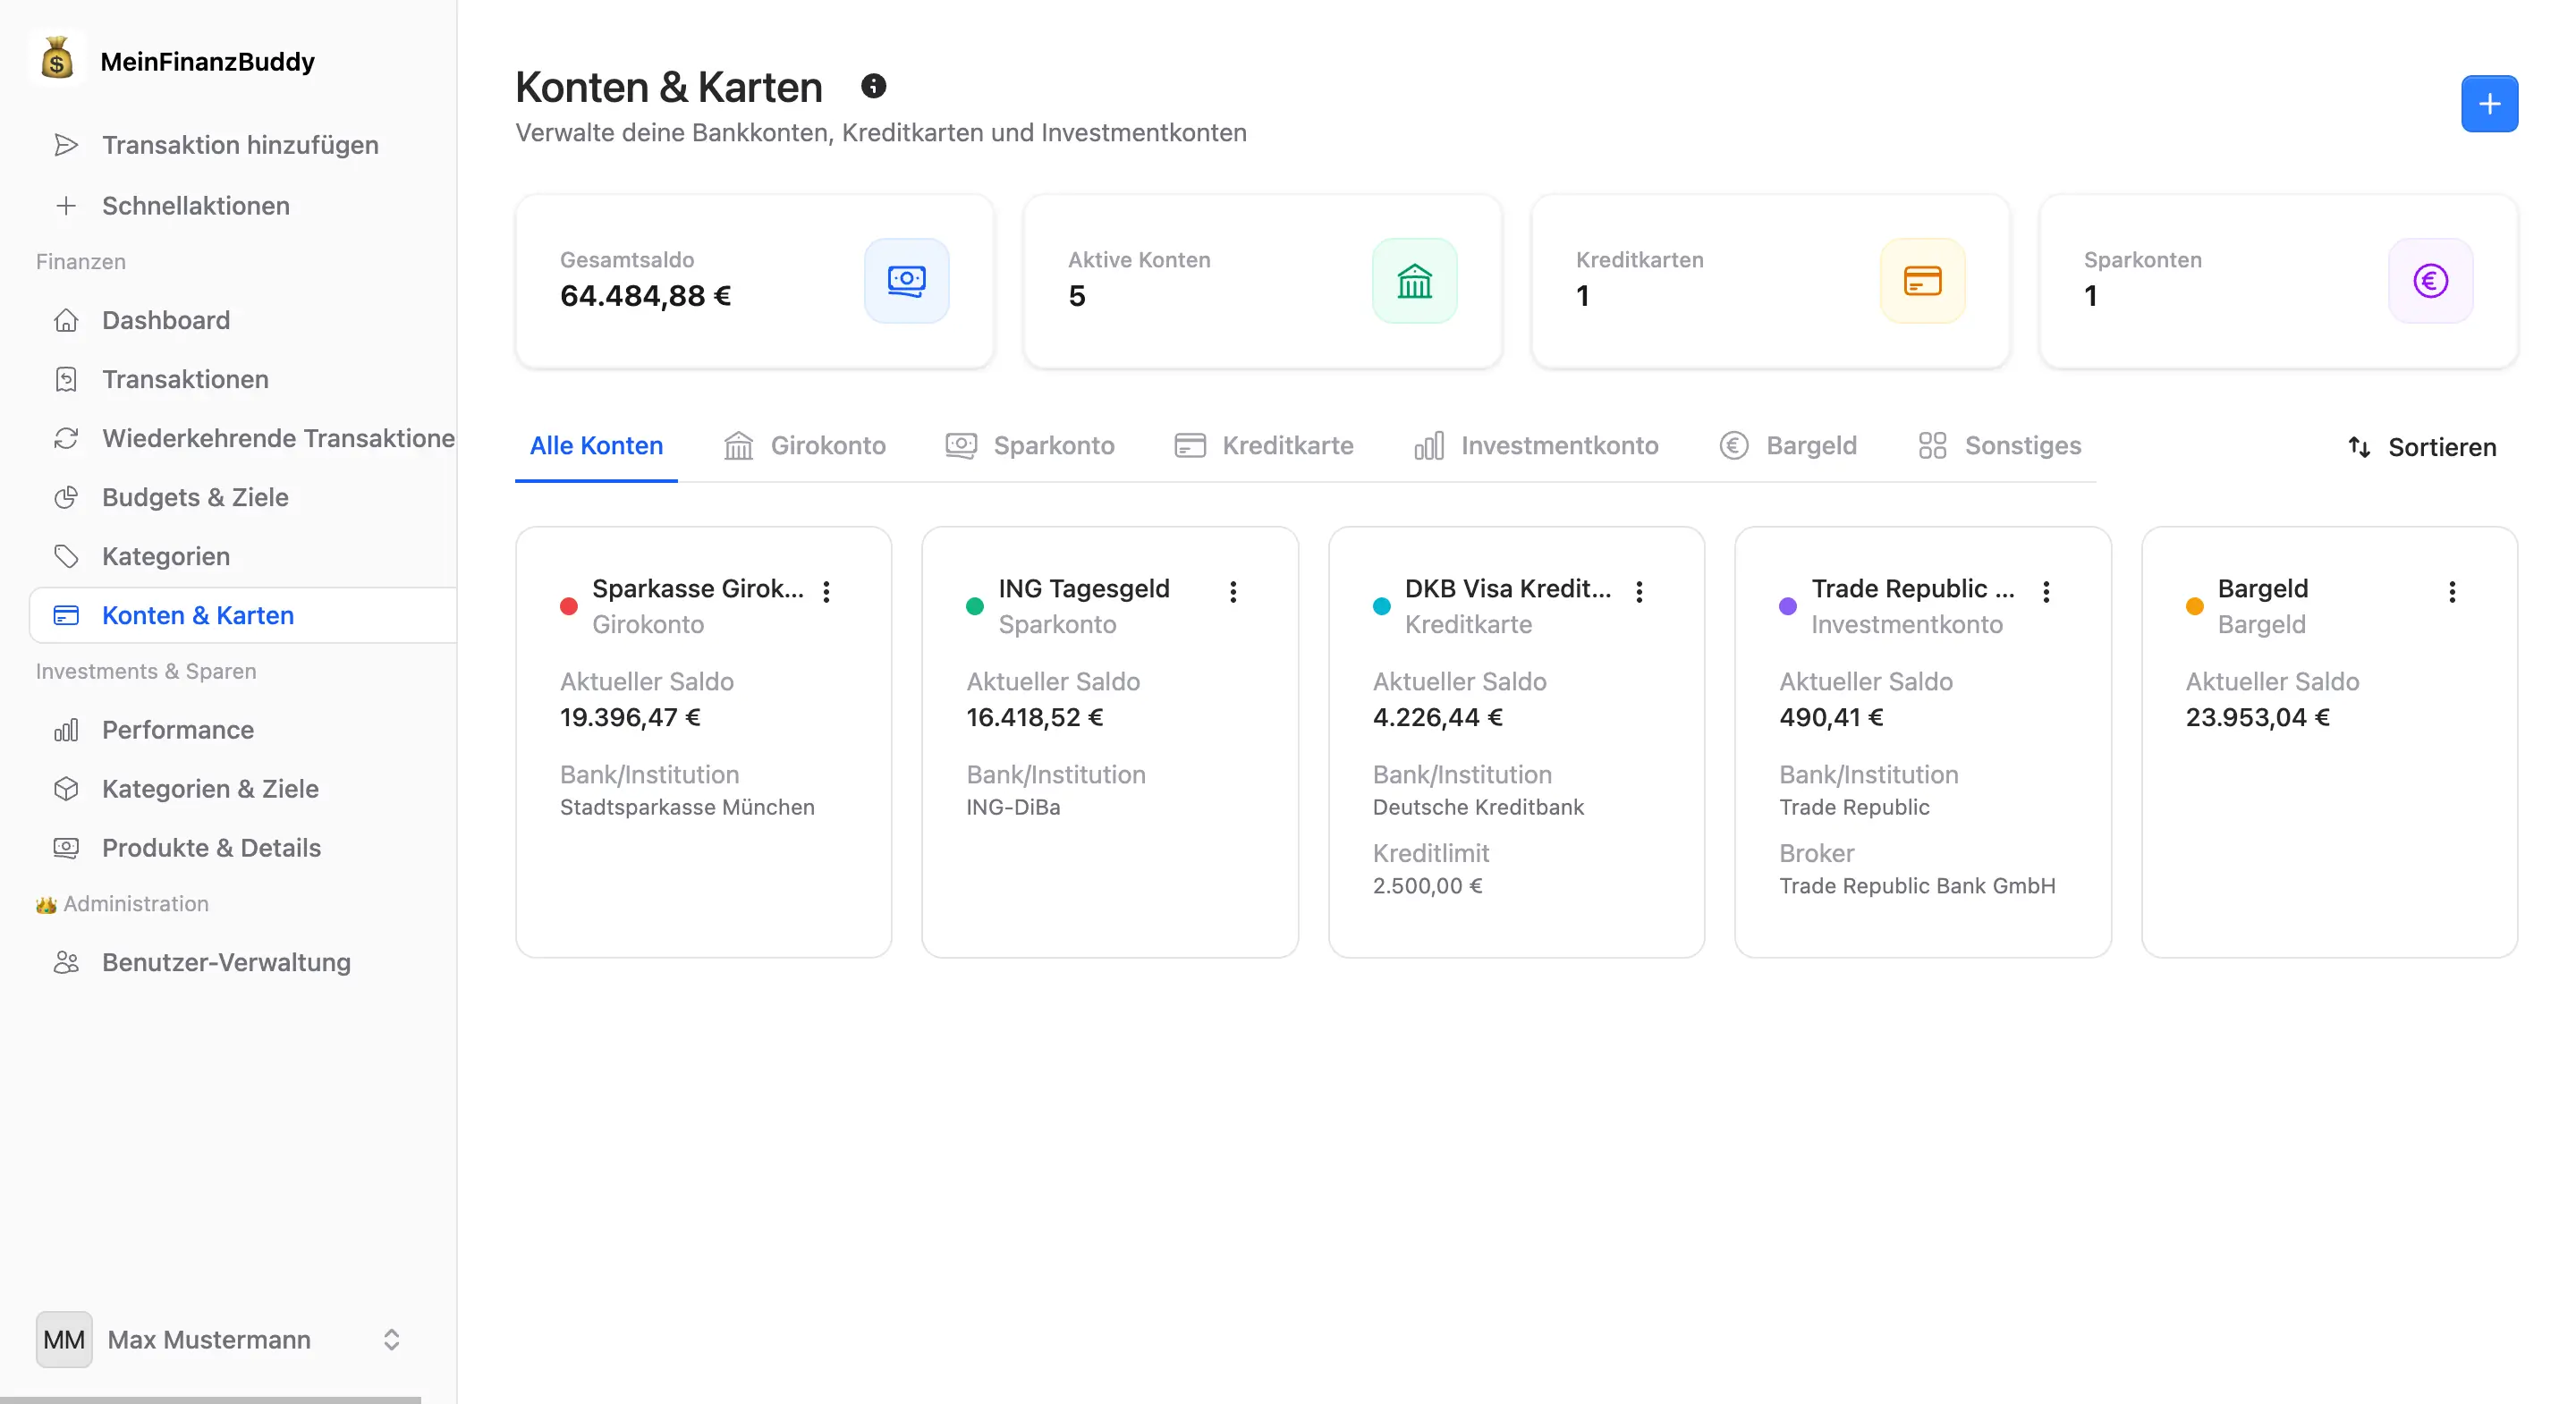Open the Sortieren sort options
The image size is (2576, 1404).
pyautogui.click(x=2422, y=447)
